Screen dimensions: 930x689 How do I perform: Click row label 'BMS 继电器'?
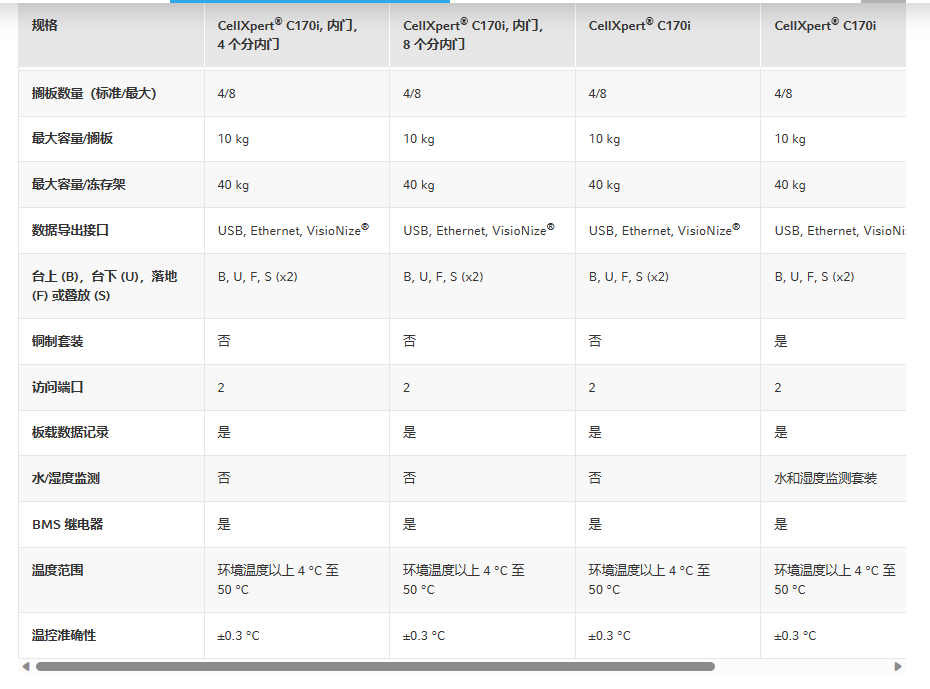[x=68, y=524]
